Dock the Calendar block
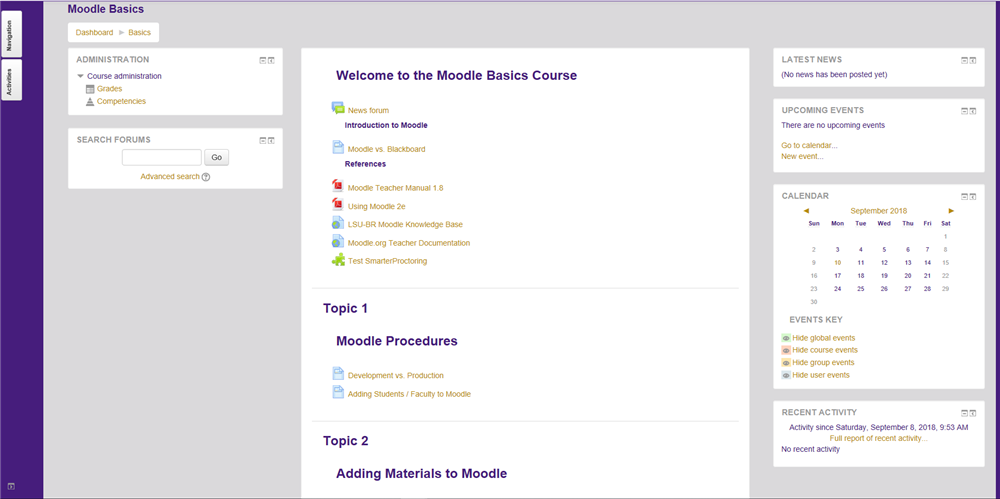This screenshot has height=499, width=1000. tap(973, 197)
